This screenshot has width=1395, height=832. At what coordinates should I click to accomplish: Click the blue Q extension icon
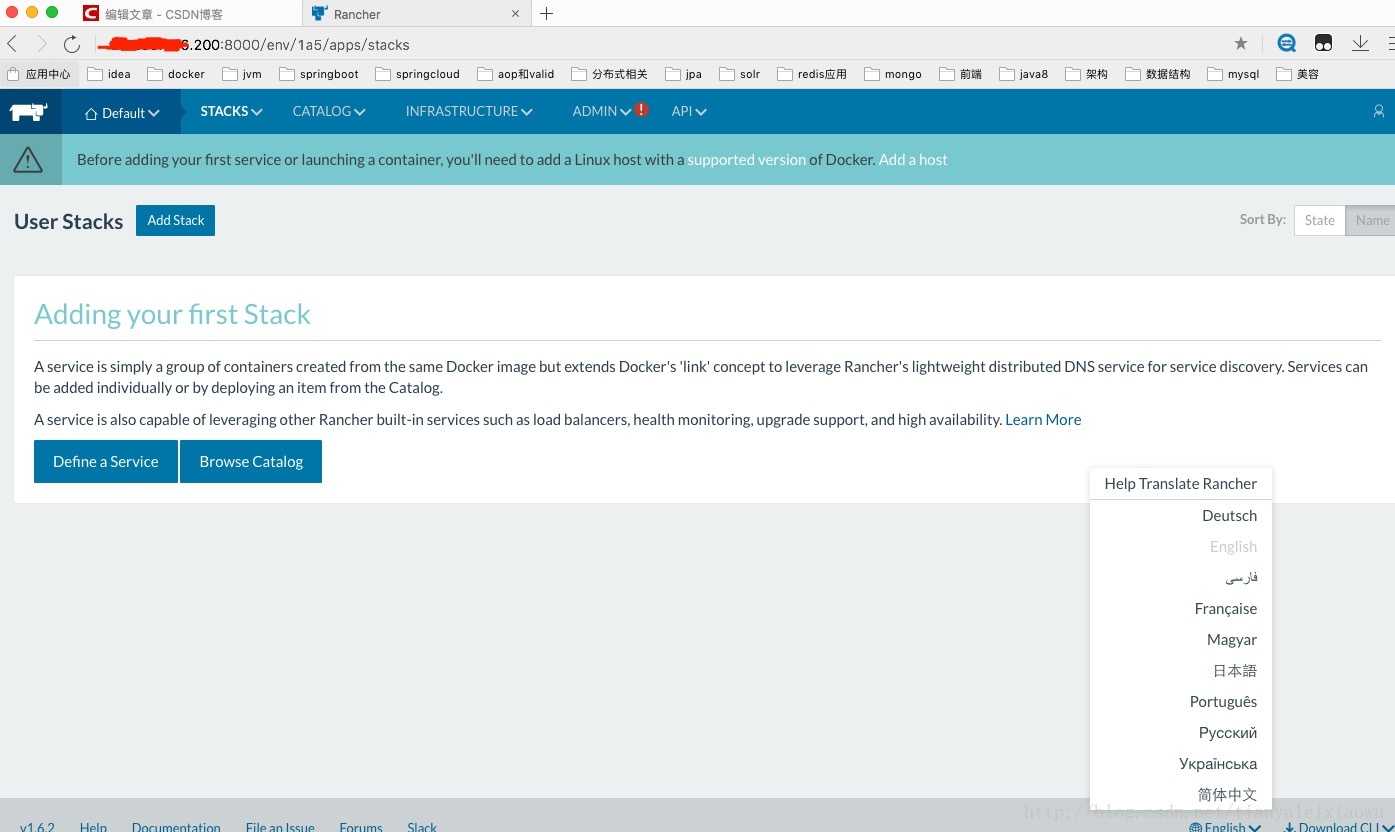[1287, 43]
